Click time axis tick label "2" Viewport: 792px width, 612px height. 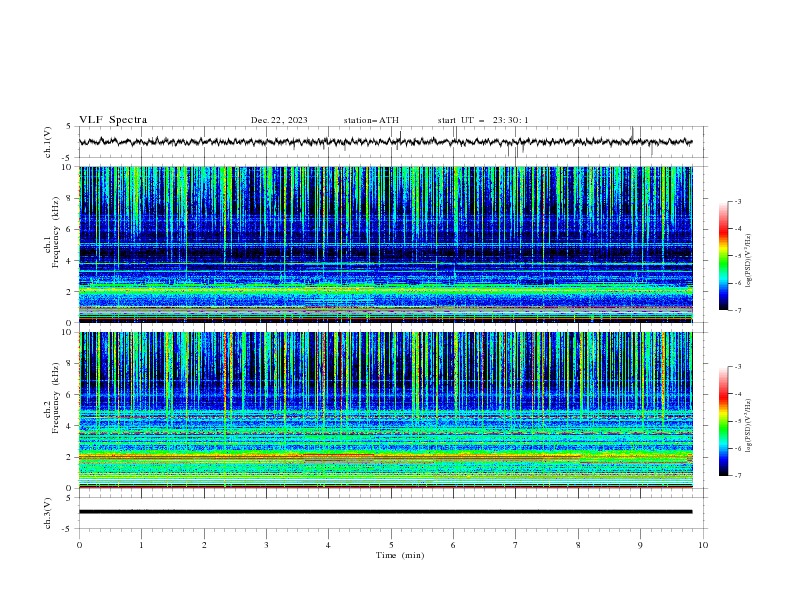(204, 545)
